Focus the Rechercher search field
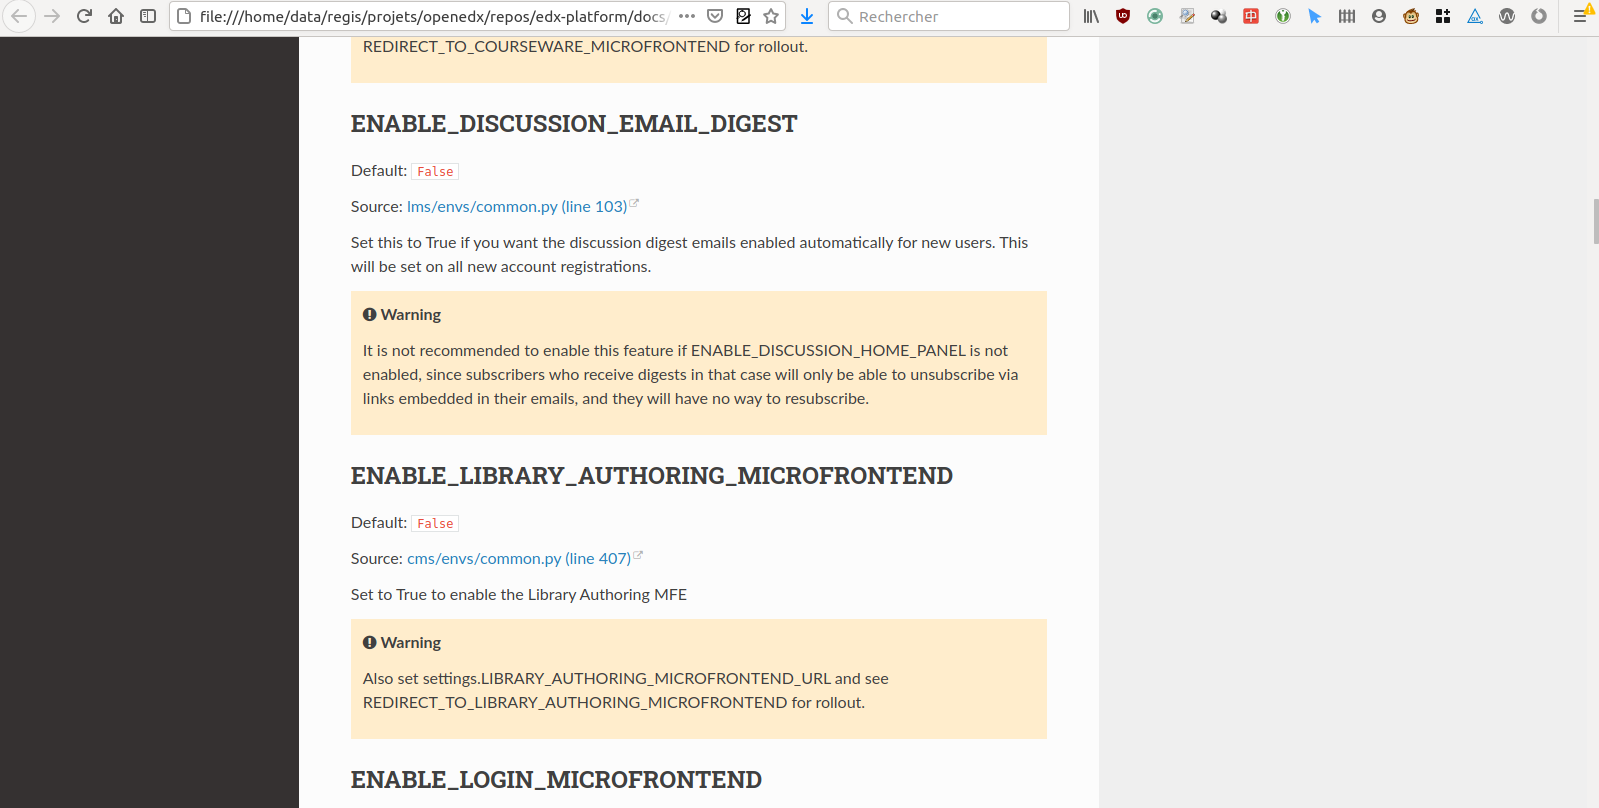Image resolution: width=1599 pixels, height=808 pixels. (x=949, y=16)
